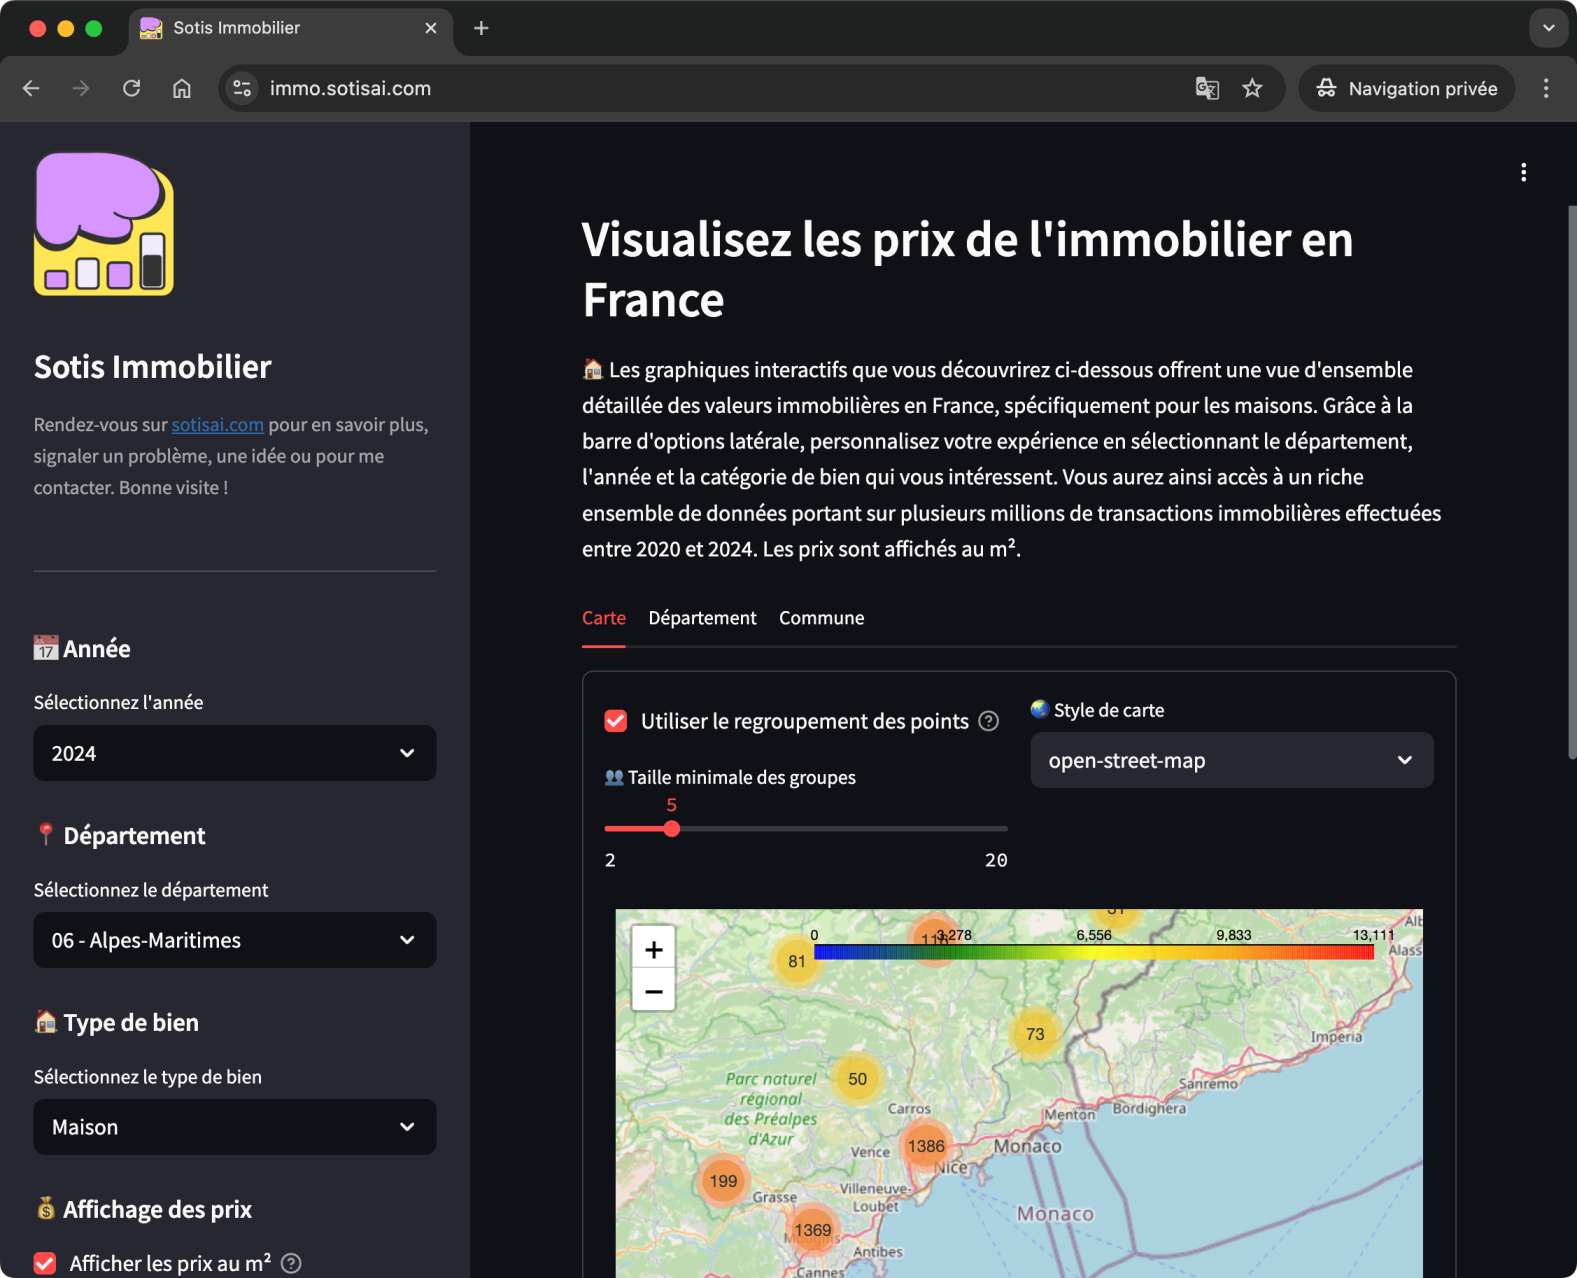The image size is (1577, 1278).
Task: Click the map zoom in plus button
Action: [x=653, y=949]
